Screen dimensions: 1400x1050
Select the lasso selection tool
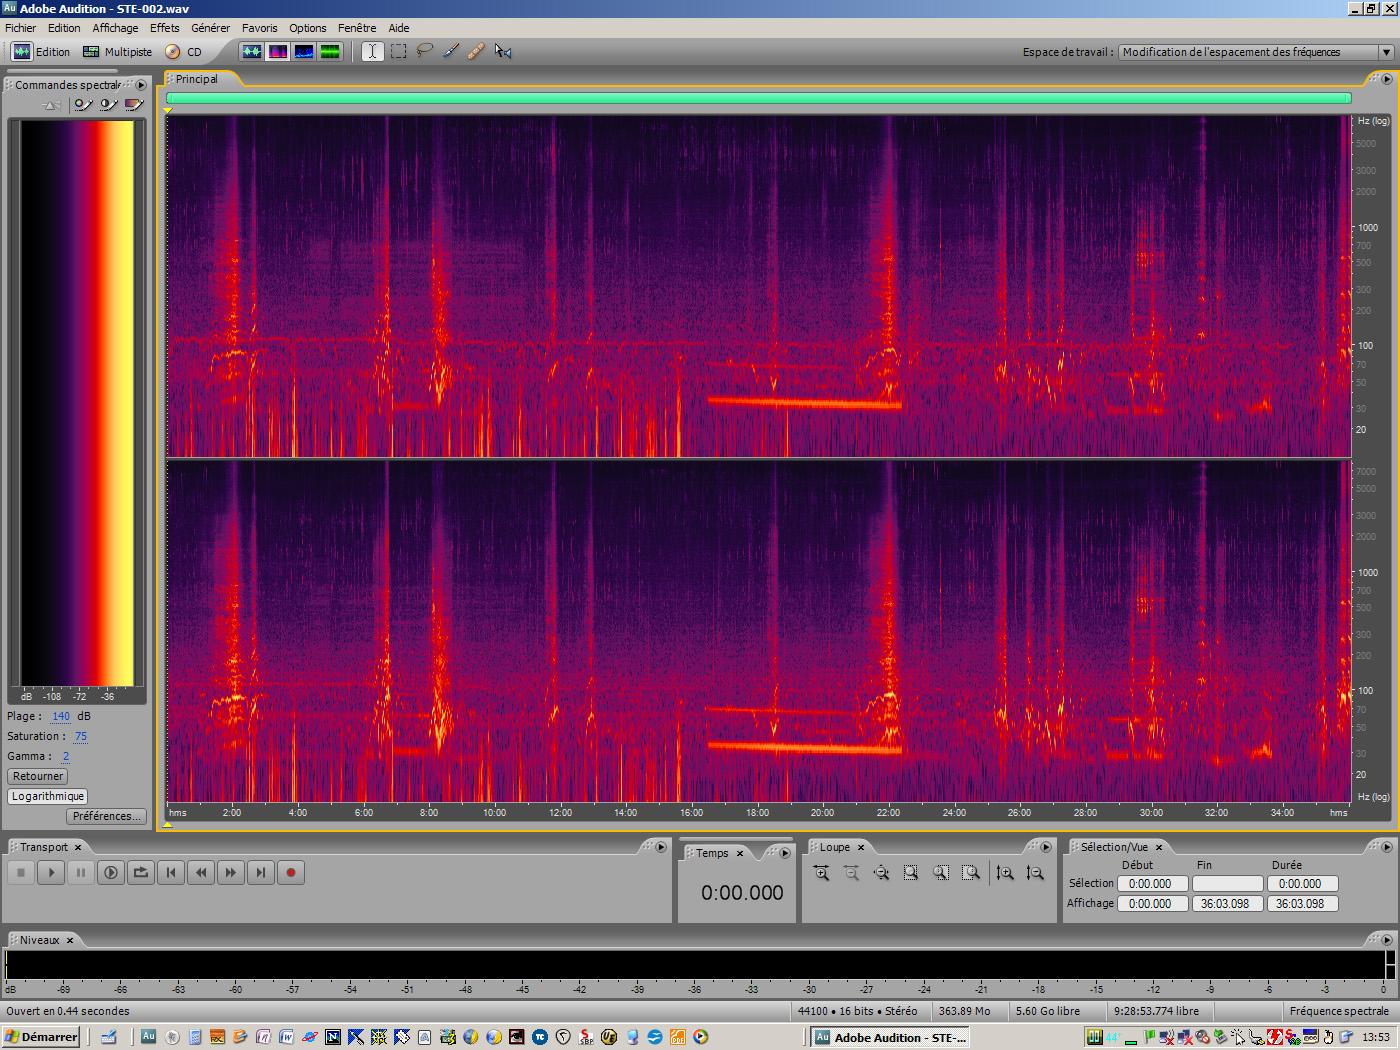click(425, 51)
